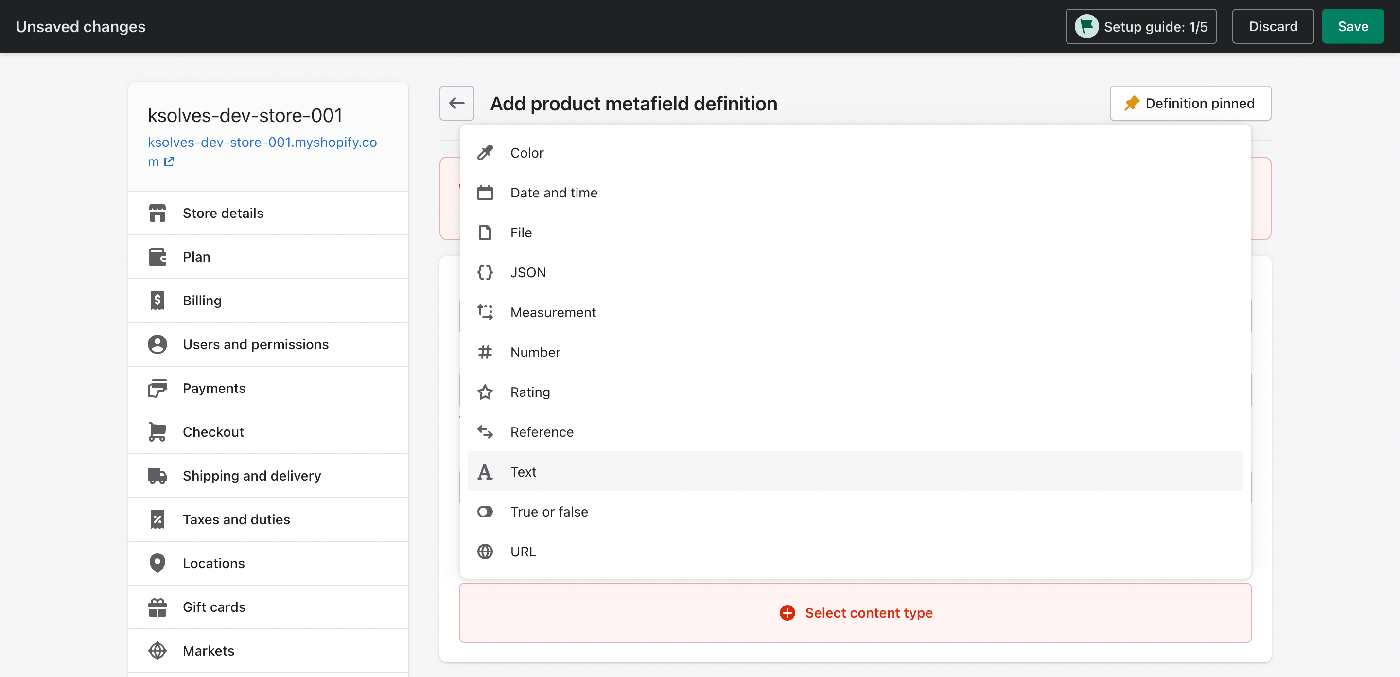Click the ksolves-dev-store-001 store name

(x=245, y=115)
